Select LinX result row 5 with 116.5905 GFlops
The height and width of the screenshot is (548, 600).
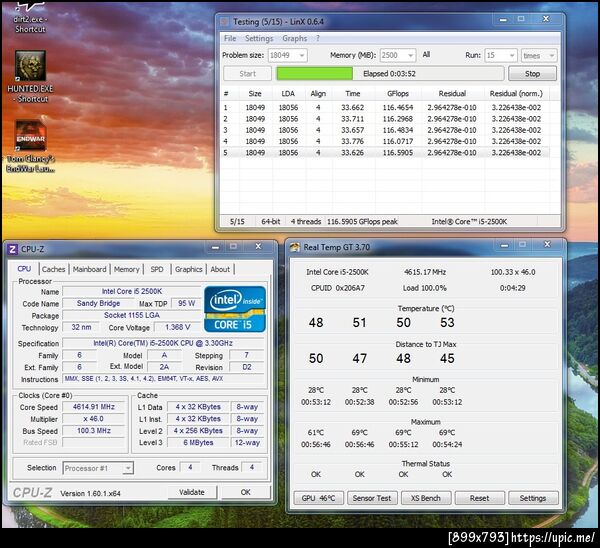click(x=385, y=153)
